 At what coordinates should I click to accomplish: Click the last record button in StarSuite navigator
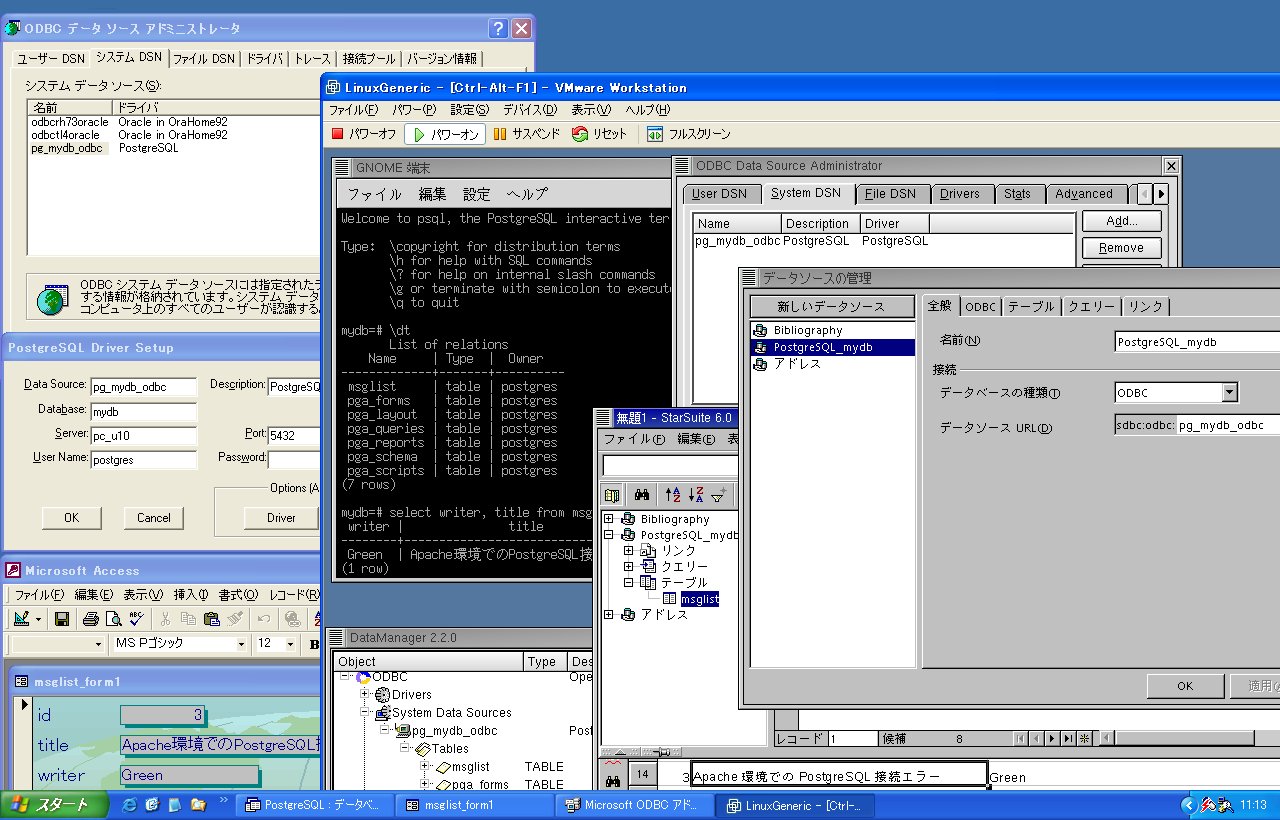click(1068, 738)
